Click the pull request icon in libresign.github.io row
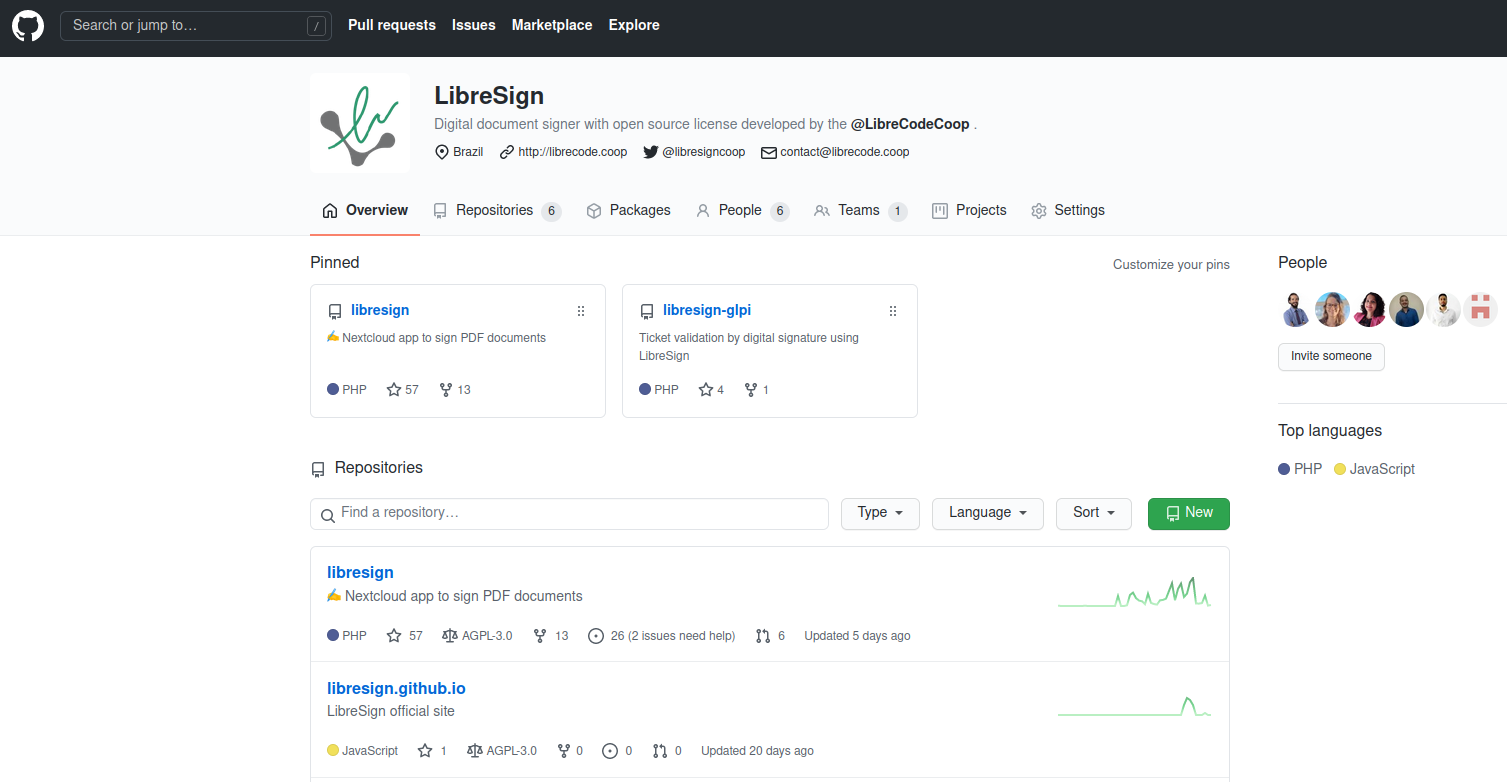The width and height of the screenshot is (1507, 782). 660,751
